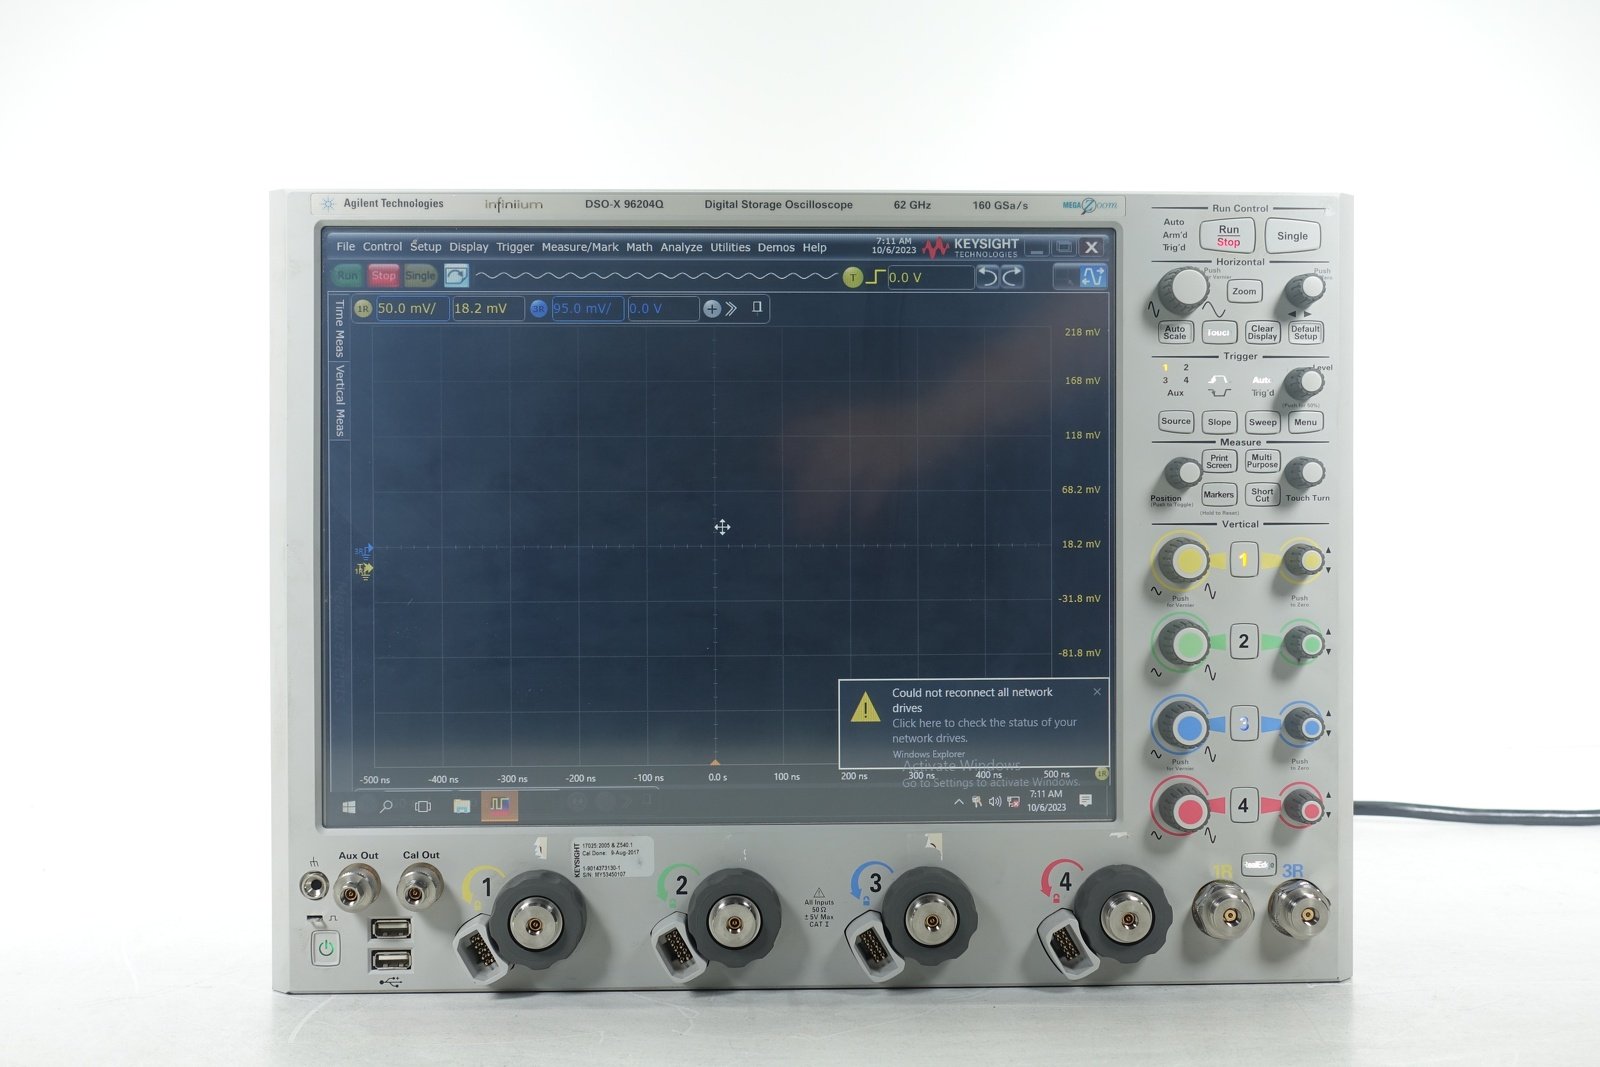Dismiss the network drives notification with X

[1097, 692]
